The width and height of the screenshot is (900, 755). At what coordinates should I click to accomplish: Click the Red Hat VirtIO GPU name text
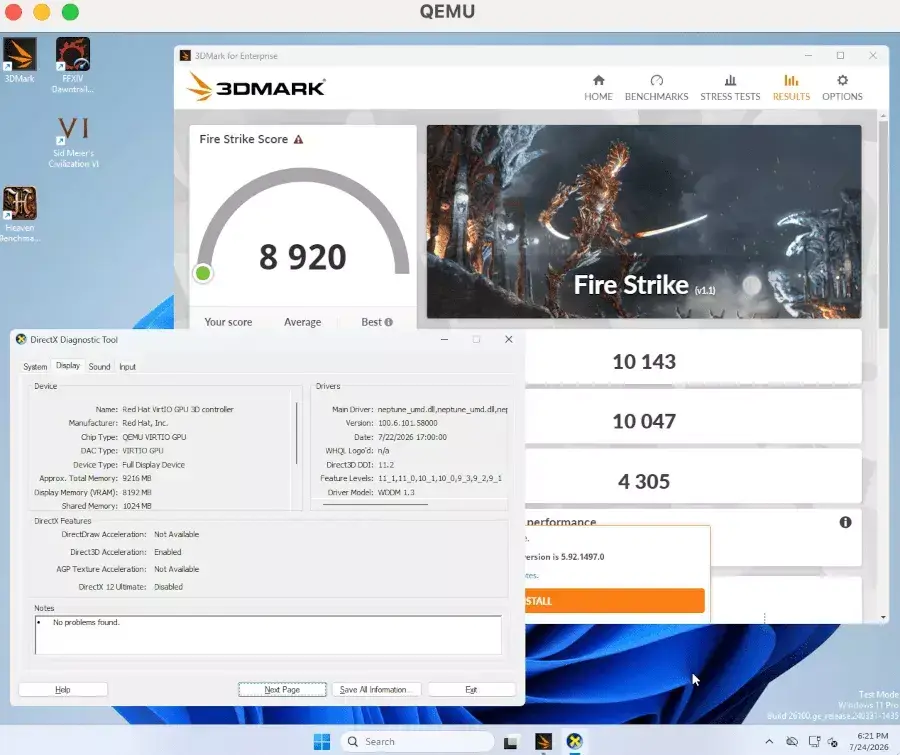pos(178,409)
